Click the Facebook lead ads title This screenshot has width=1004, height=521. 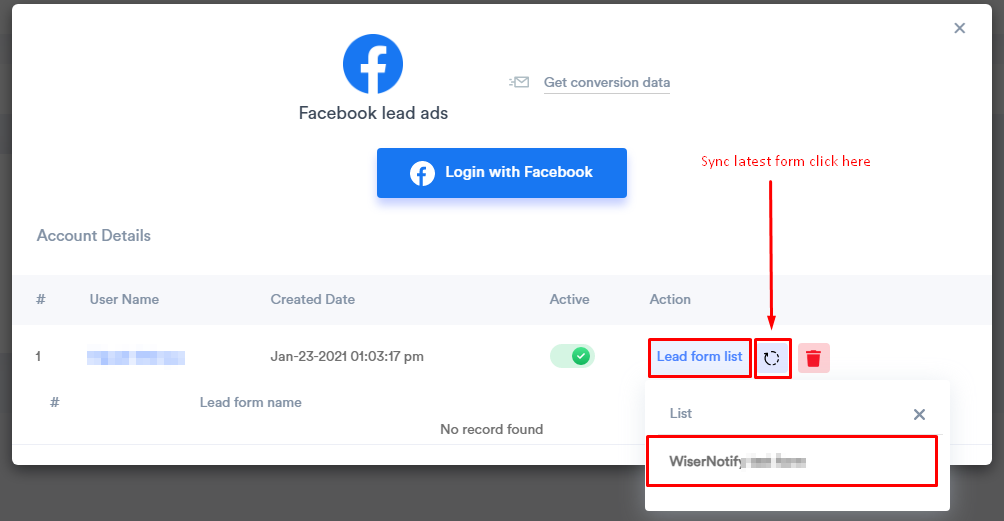[373, 113]
